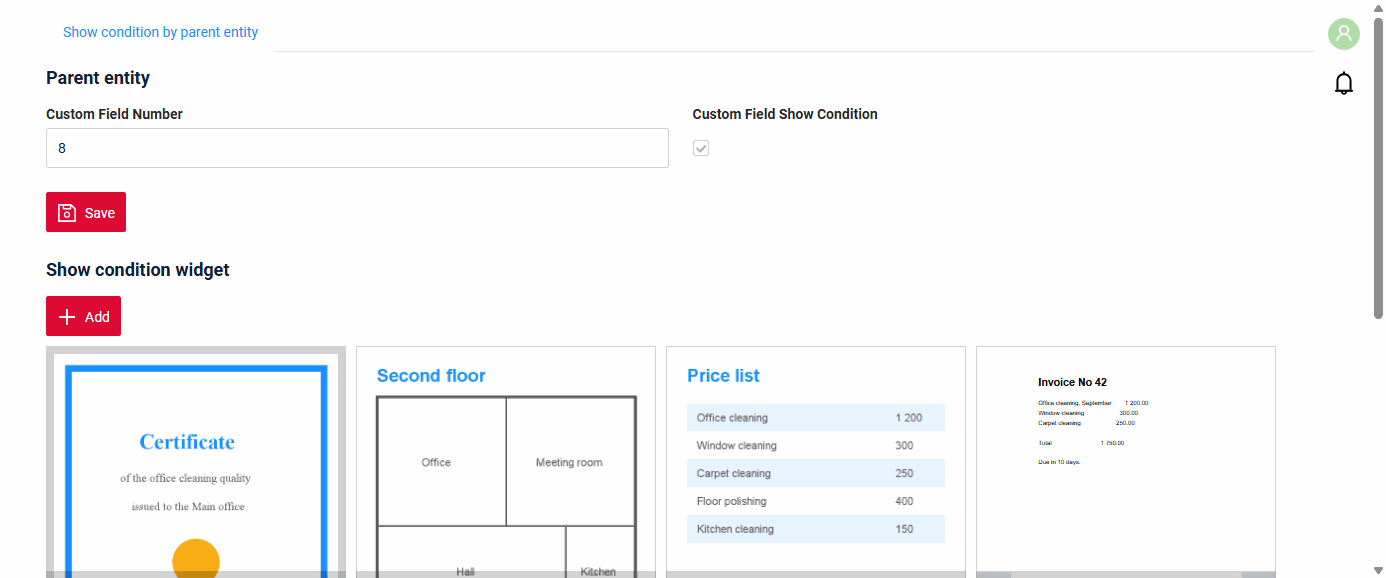Click the "Floor polishing" price row

click(816, 501)
